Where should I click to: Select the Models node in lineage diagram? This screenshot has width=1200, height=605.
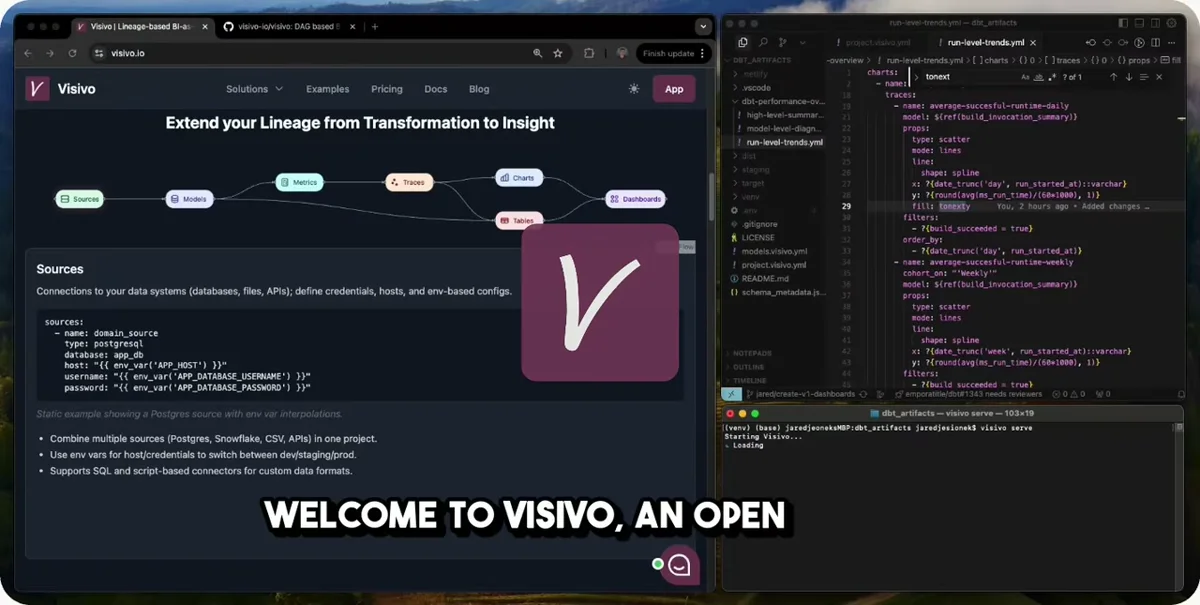click(189, 199)
